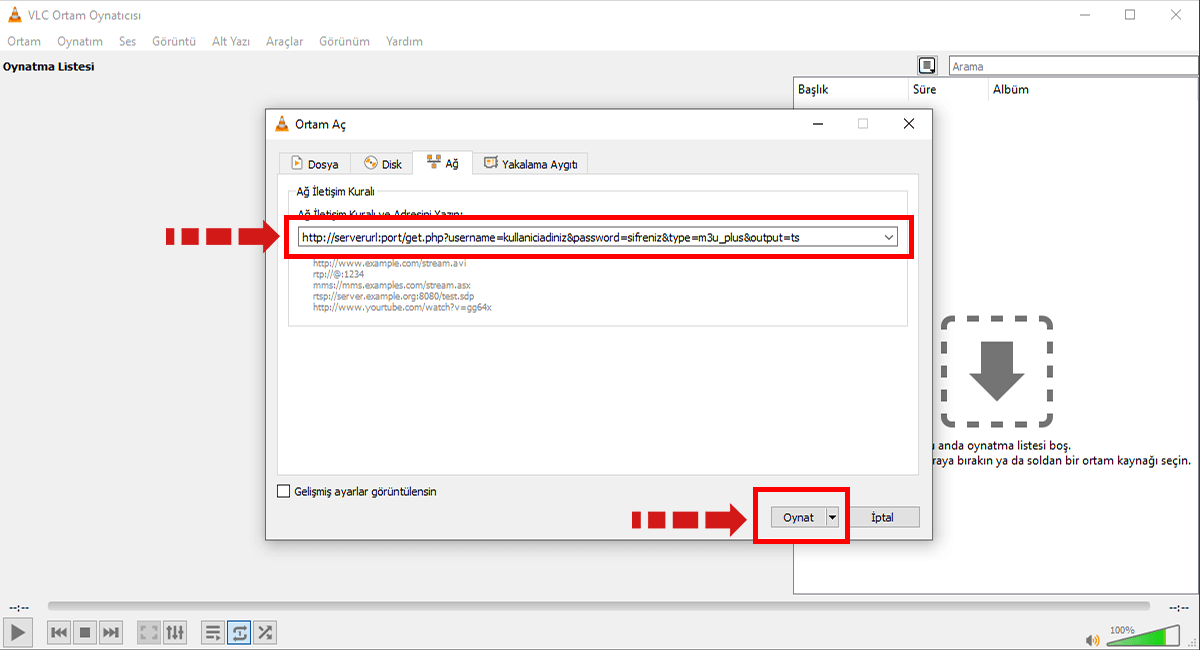Open the Oynatım menu
This screenshot has height=650, width=1200.
click(x=80, y=41)
